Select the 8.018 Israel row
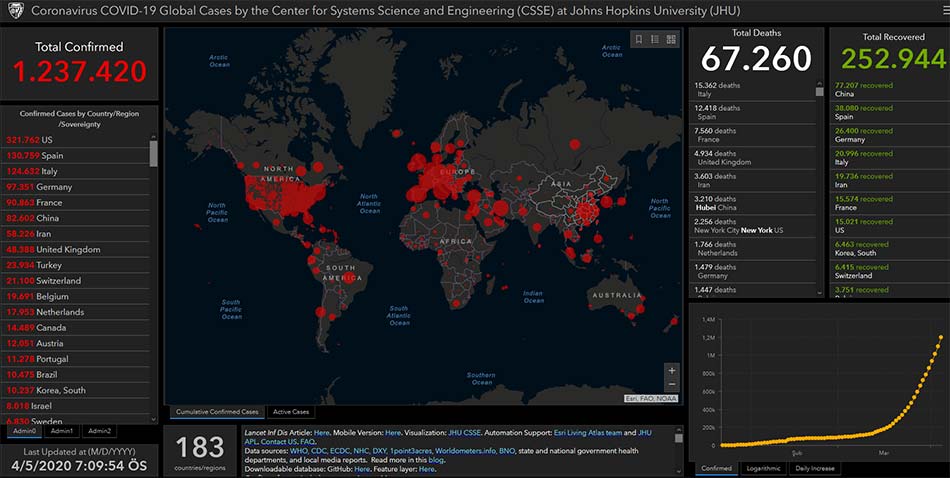 (75, 407)
